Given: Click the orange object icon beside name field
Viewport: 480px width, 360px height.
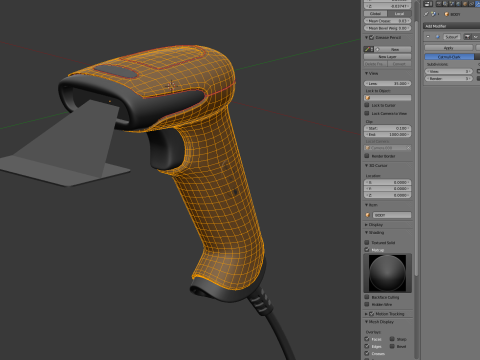Looking at the screenshot, I should 368,215.
